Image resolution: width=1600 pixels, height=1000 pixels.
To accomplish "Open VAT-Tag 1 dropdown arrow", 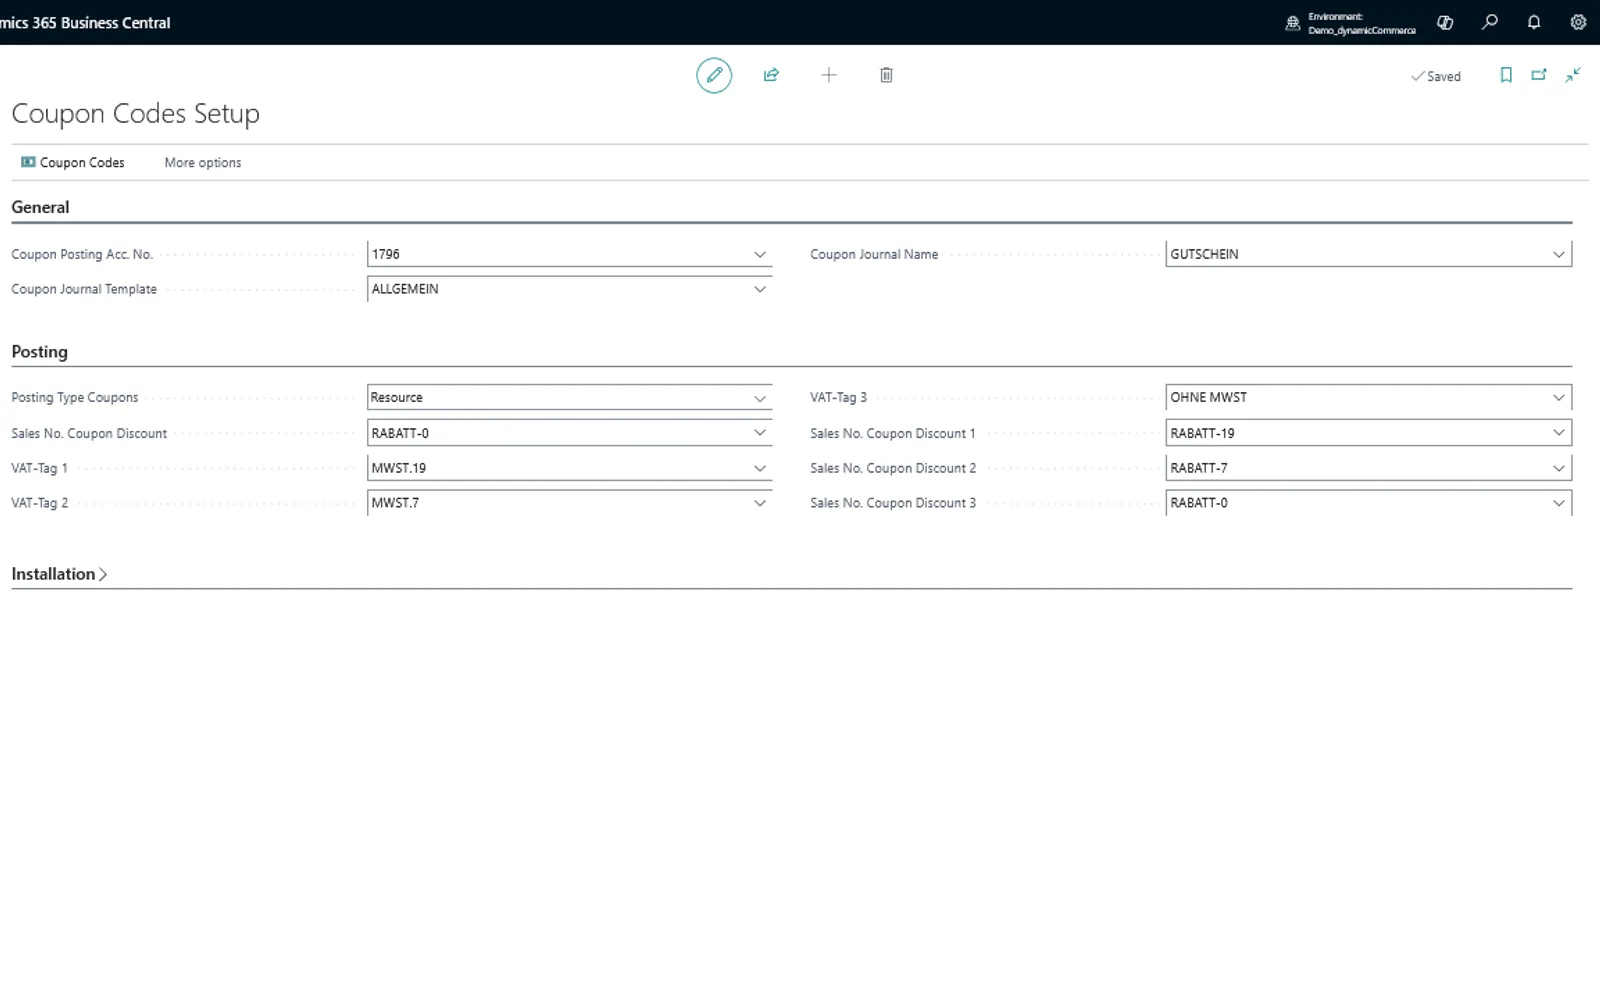I will coord(760,468).
